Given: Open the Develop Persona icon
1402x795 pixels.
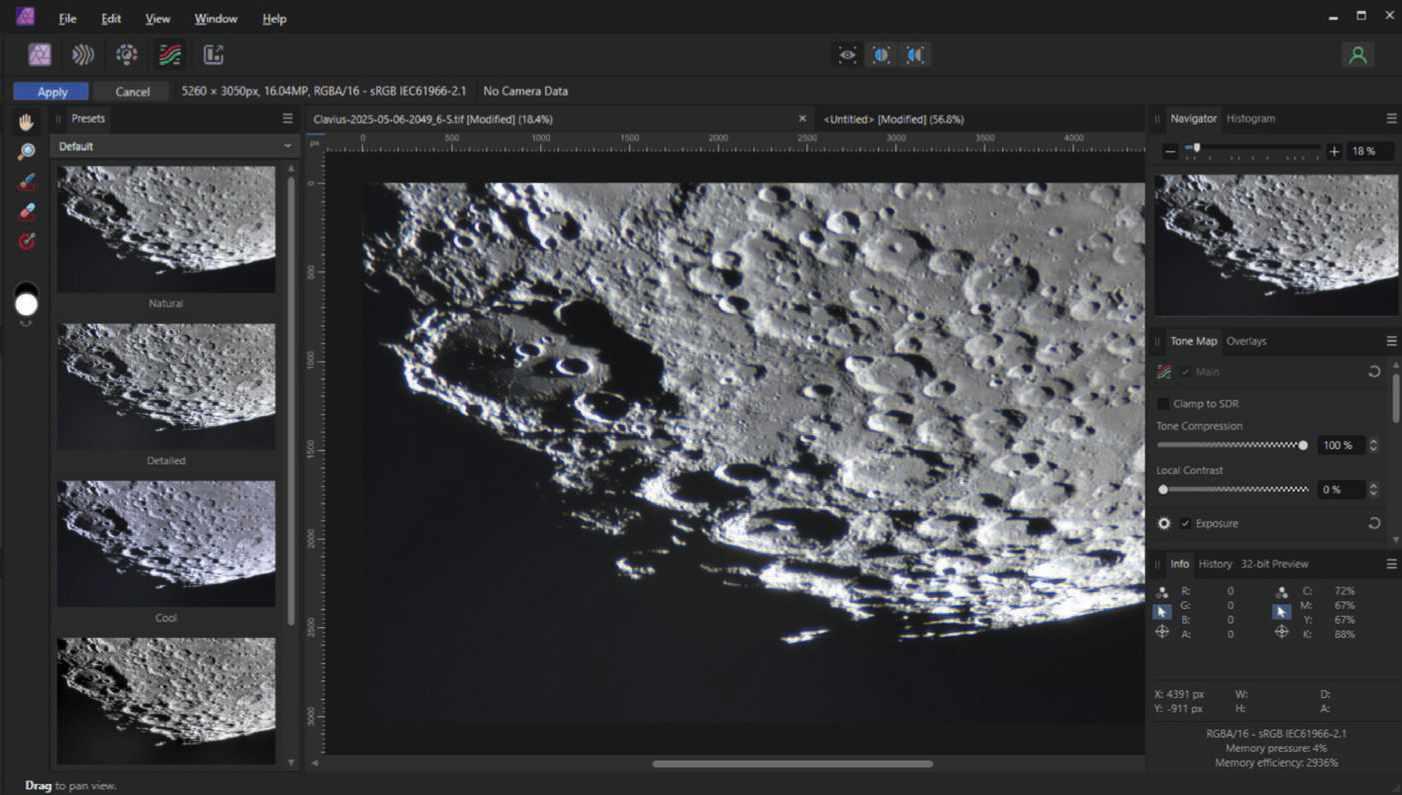Looking at the screenshot, I should point(126,55).
